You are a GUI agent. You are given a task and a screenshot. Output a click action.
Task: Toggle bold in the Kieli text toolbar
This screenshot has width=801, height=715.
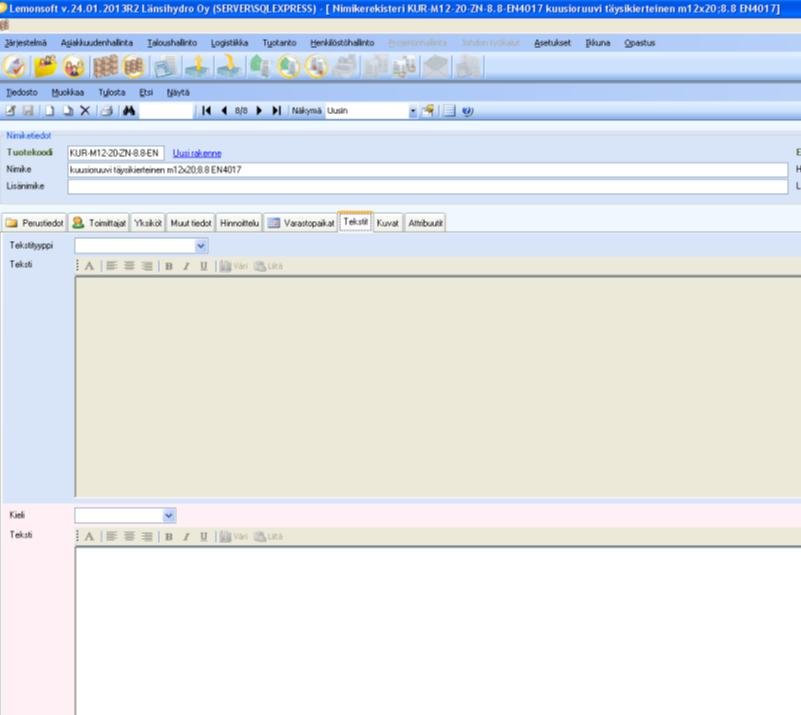169,537
